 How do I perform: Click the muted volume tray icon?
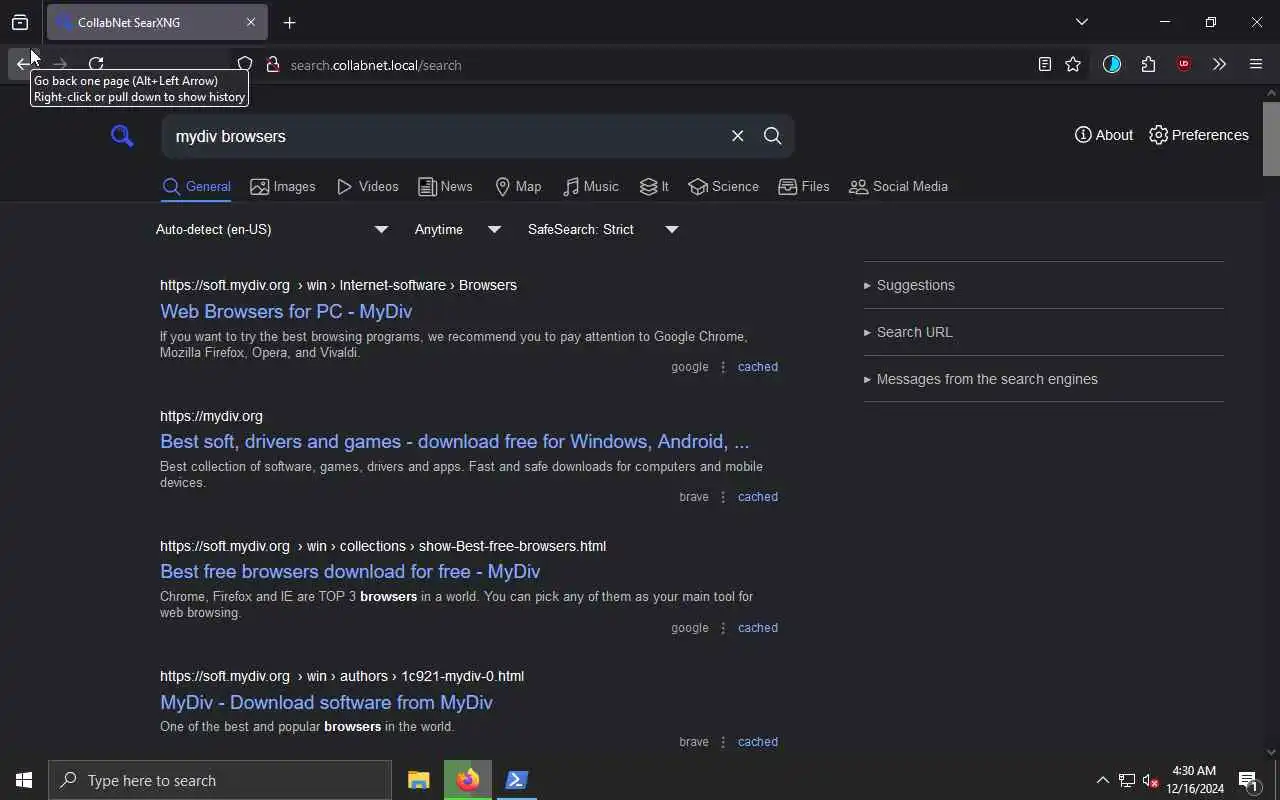[1150, 780]
